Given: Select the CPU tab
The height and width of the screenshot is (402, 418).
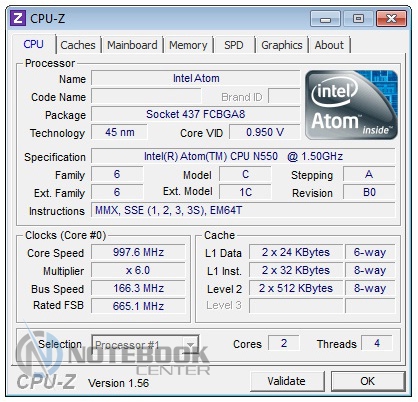Looking at the screenshot, I should 34,44.
